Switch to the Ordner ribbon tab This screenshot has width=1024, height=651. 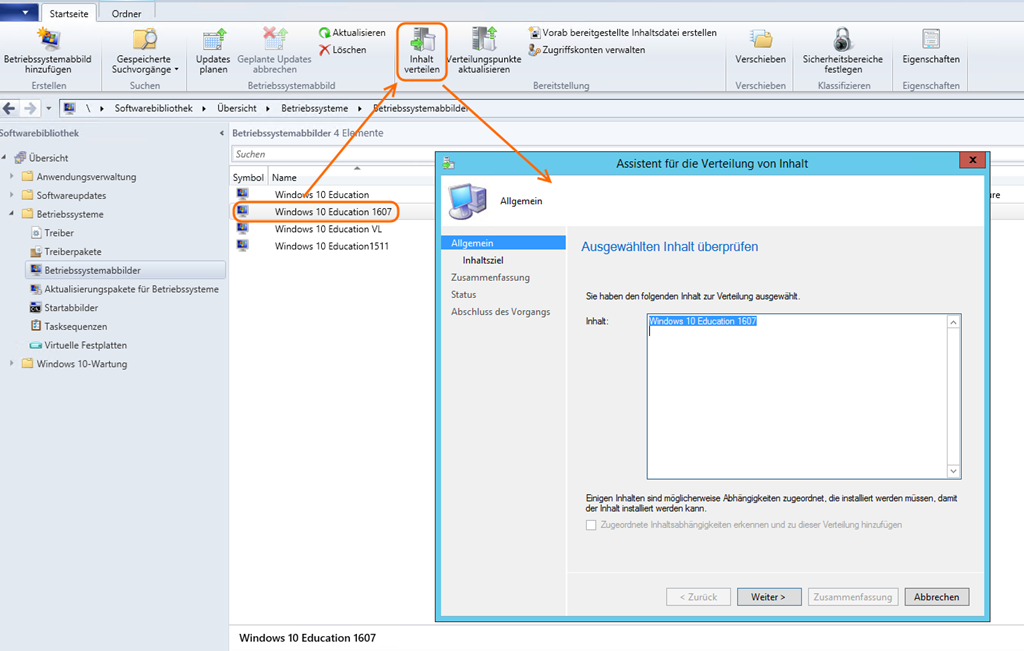click(126, 13)
